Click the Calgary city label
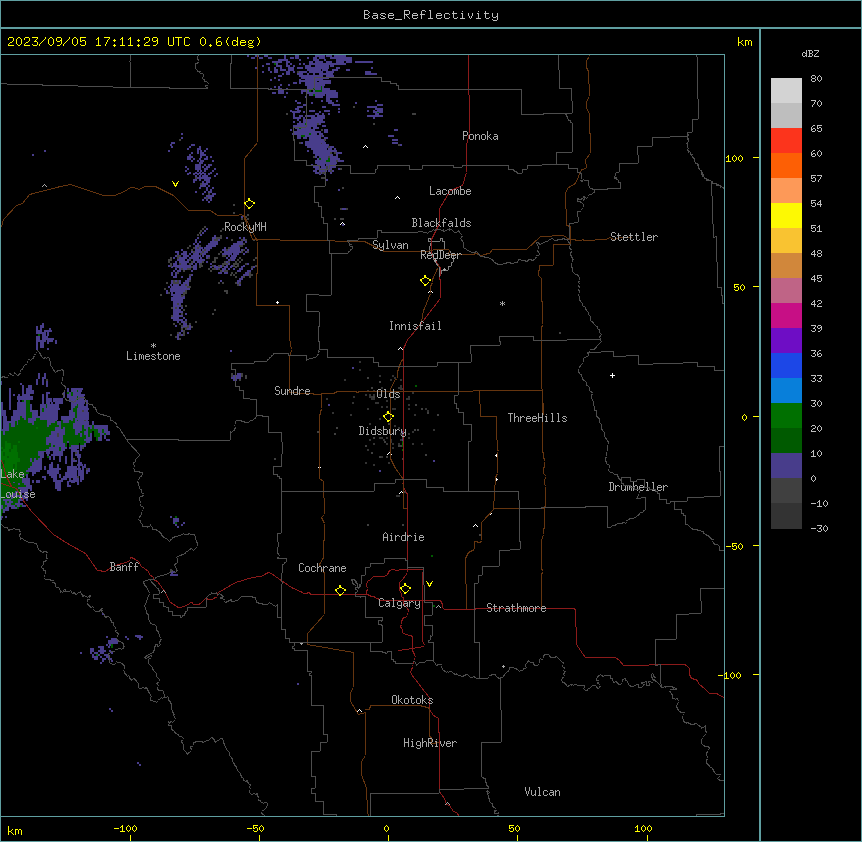Image resolution: width=862 pixels, height=842 pixels. click(x=400, y=603)
